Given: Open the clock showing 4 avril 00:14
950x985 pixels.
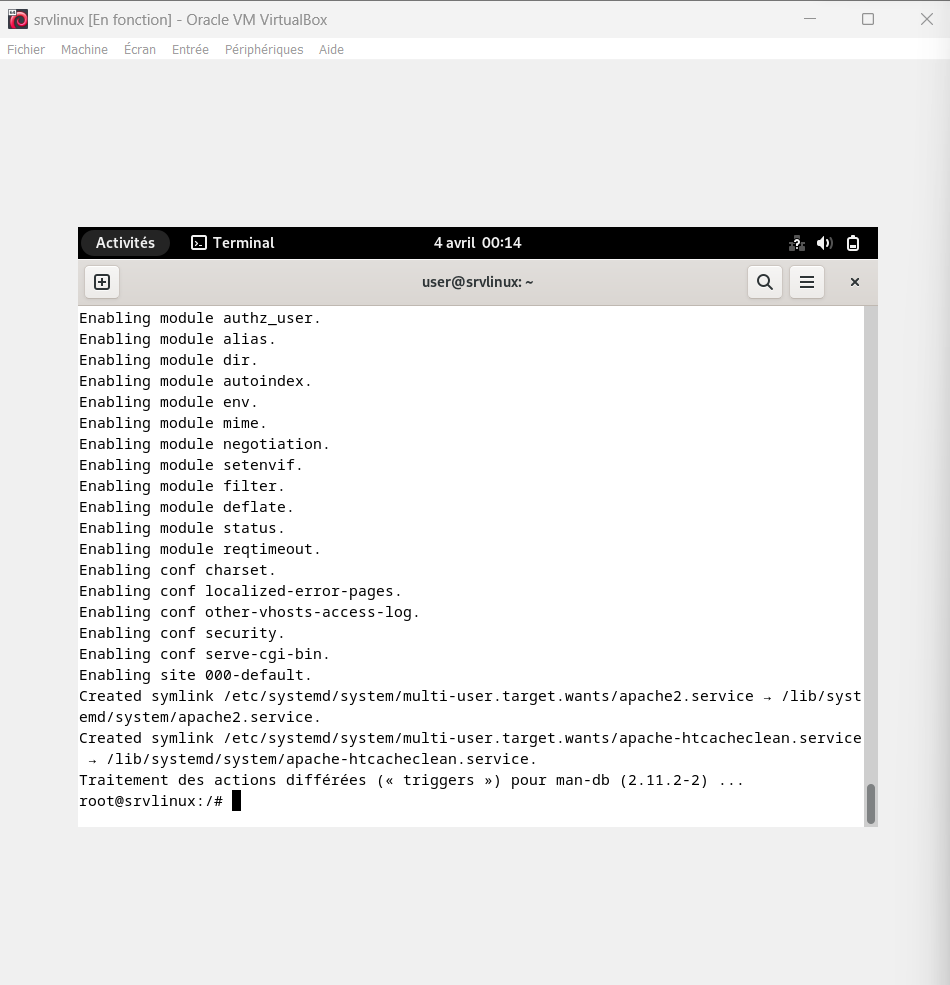Looking at the screenshot, I should pos(477,243).
